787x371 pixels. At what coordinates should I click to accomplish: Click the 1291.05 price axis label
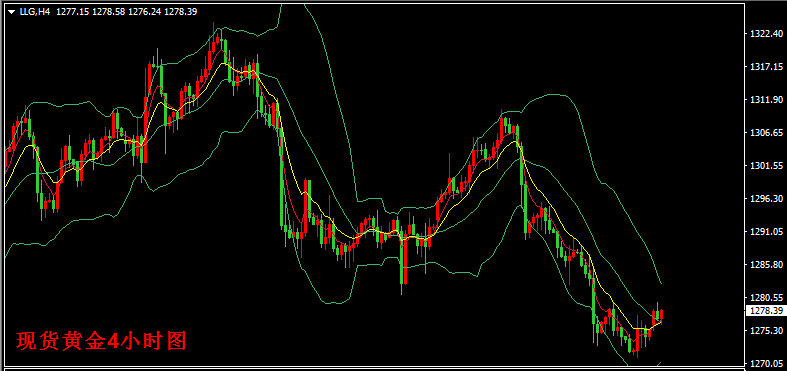766,232
